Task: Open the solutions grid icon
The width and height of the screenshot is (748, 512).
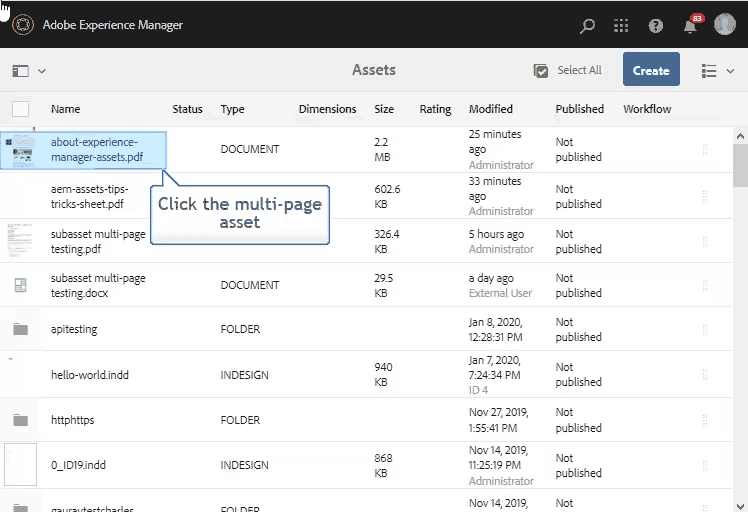Action: [621, 26]
